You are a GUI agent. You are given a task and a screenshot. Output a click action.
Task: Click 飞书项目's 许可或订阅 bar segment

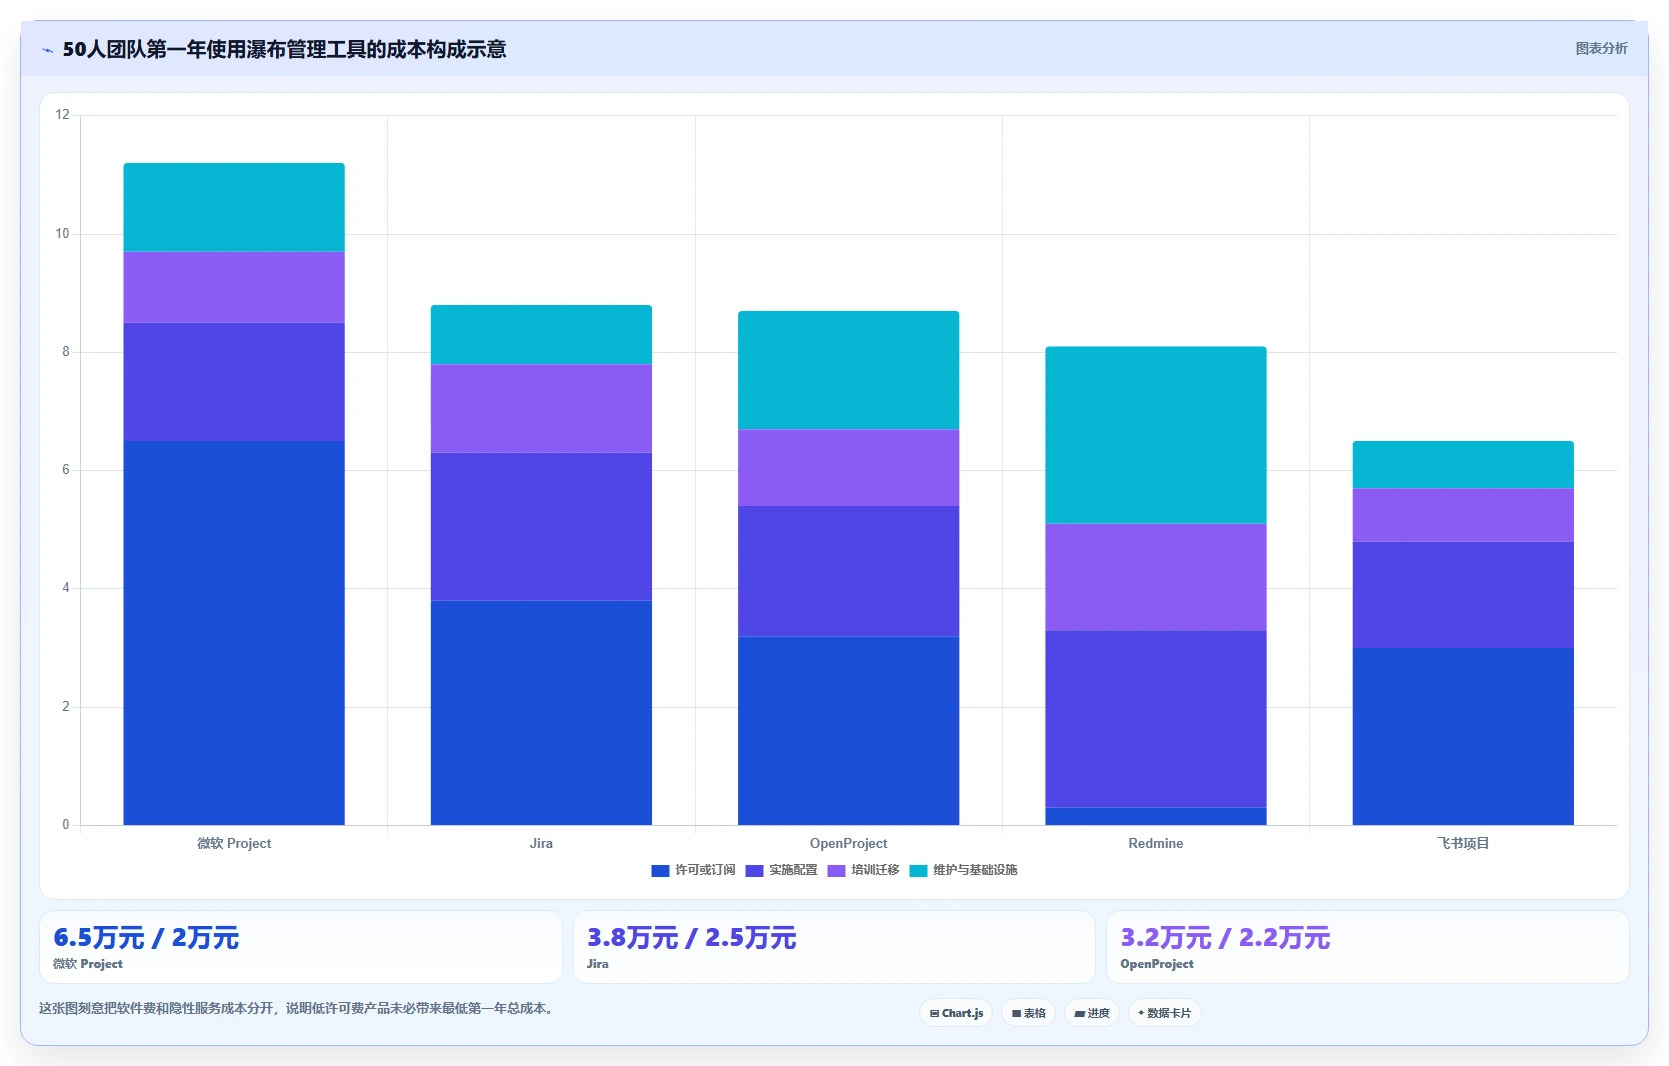1463,737
